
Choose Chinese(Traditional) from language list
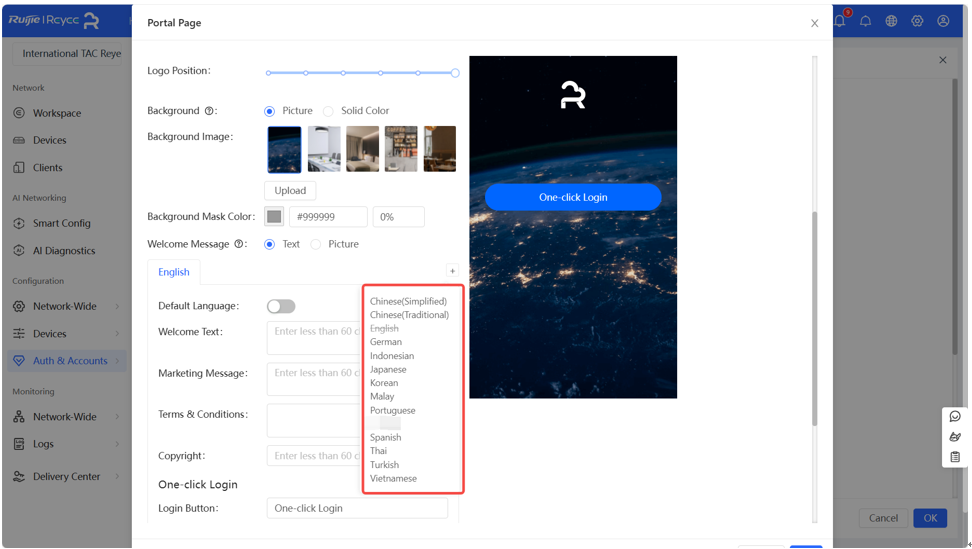(x=409, y=315)
